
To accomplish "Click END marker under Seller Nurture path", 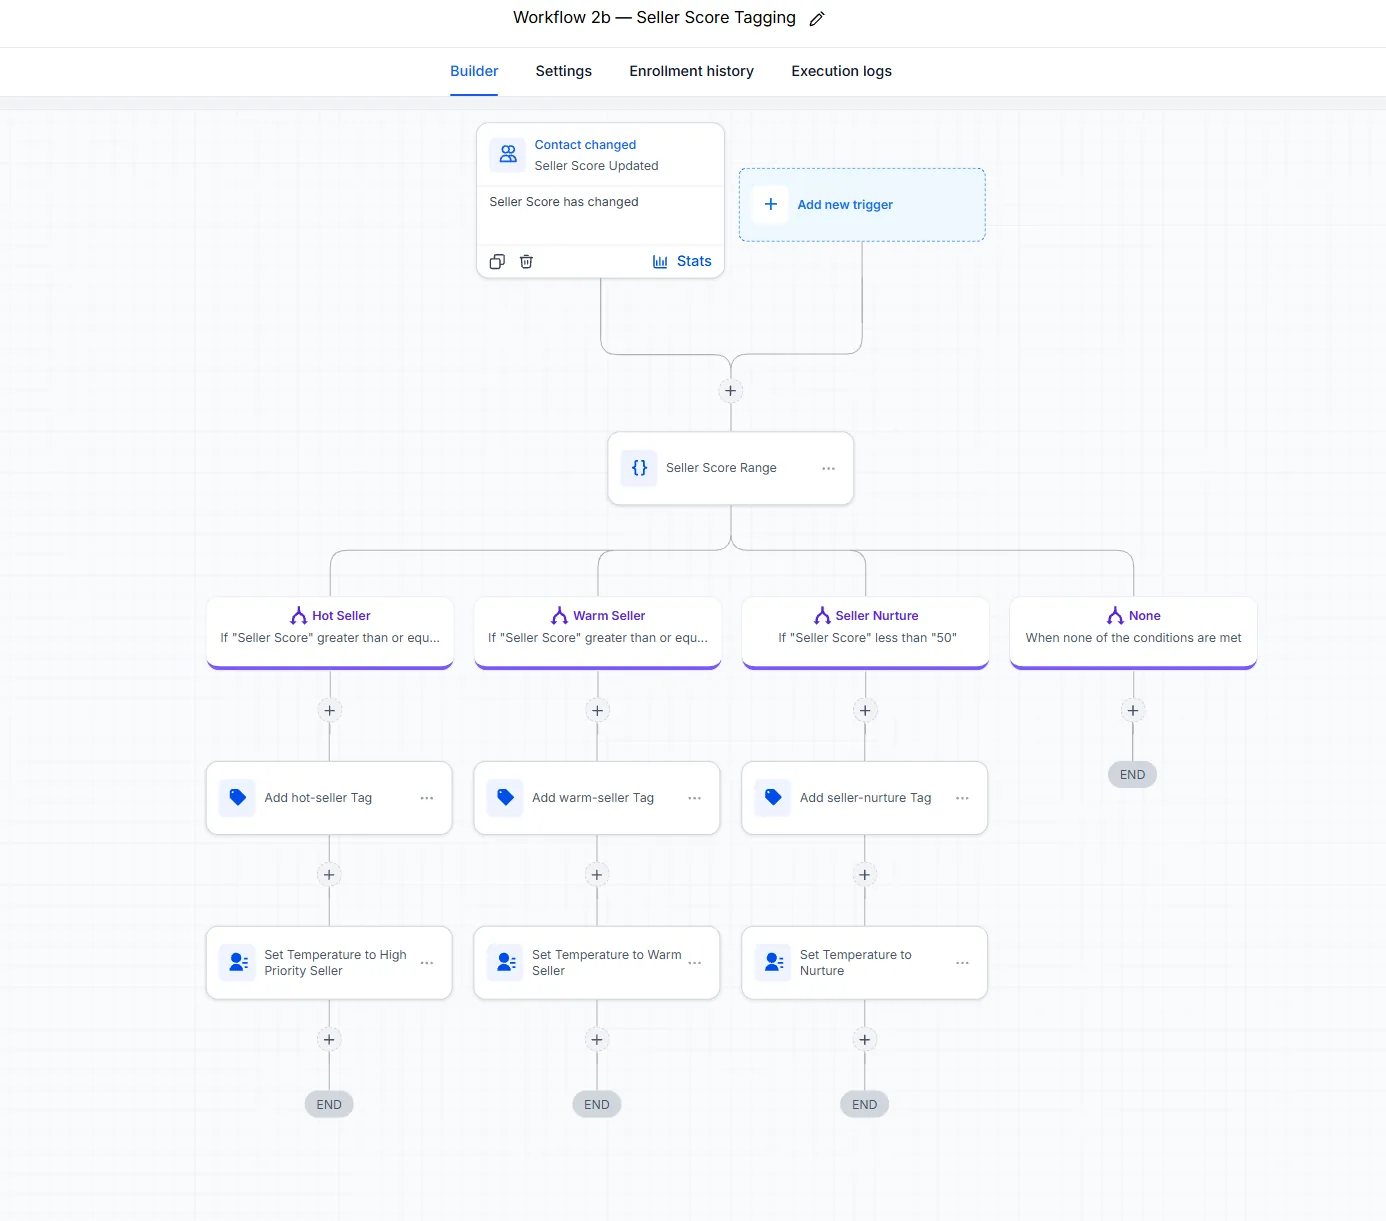I will (865, 1105).
